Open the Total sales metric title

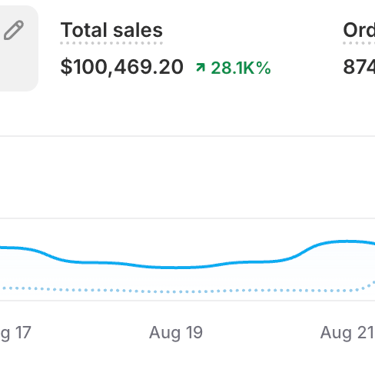[111, 30]
